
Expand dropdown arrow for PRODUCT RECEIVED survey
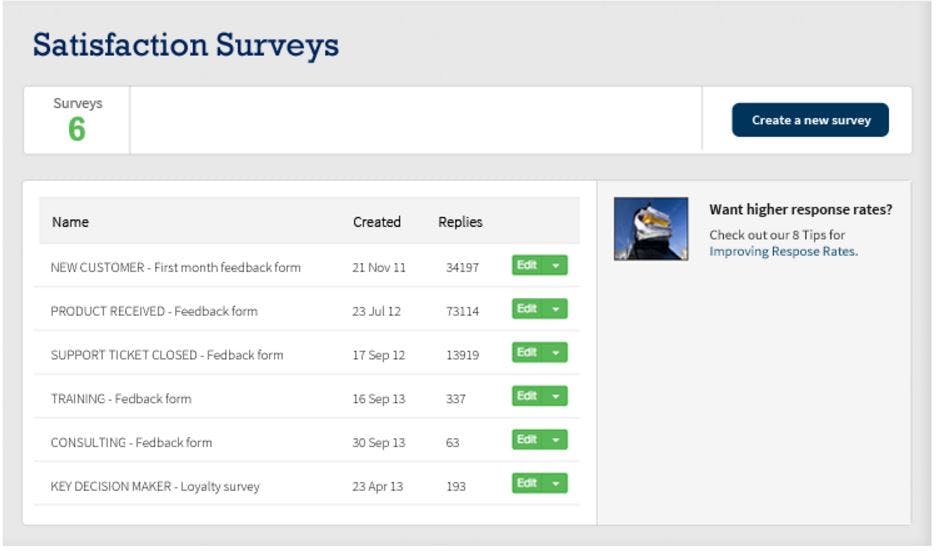(x=556, y=309)
